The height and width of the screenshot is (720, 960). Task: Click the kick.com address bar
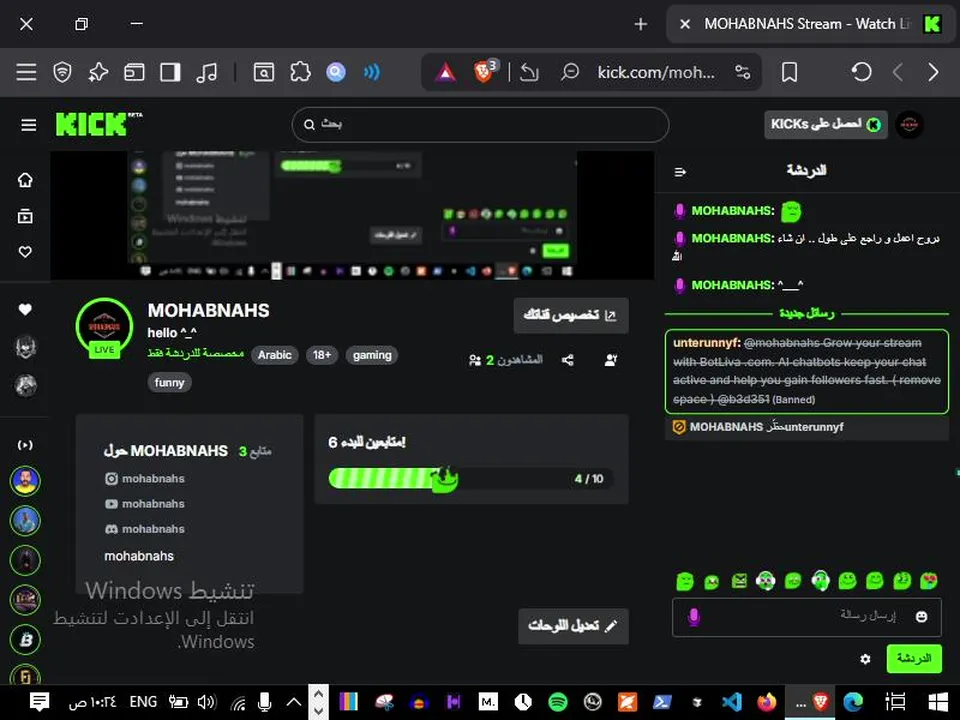(x=656, y=72)
